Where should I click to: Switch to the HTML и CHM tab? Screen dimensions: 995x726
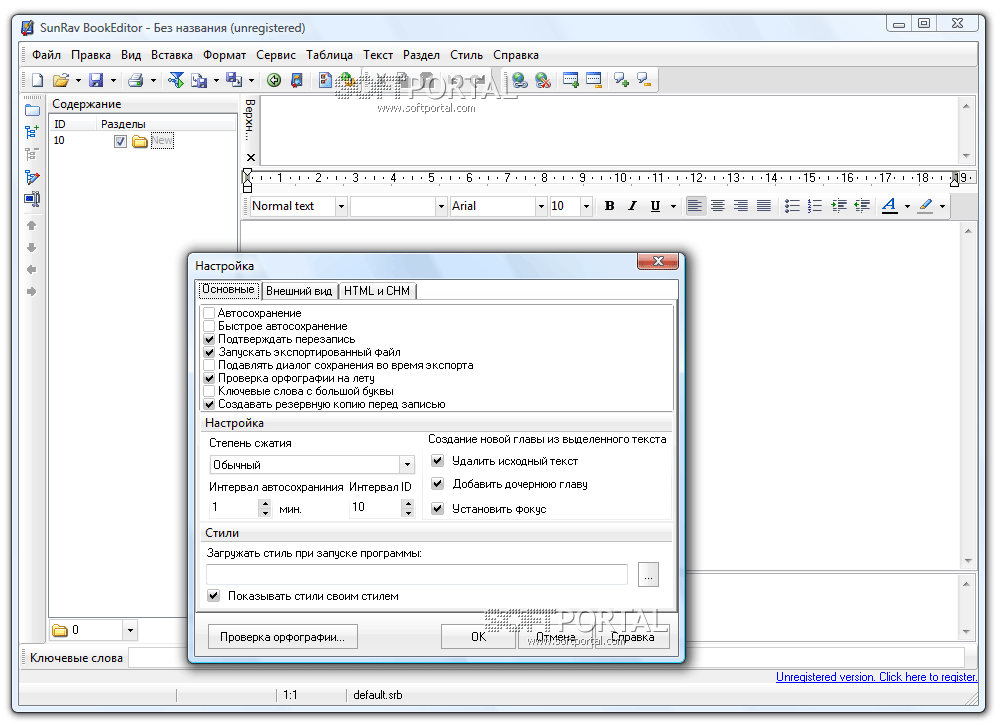377,291
